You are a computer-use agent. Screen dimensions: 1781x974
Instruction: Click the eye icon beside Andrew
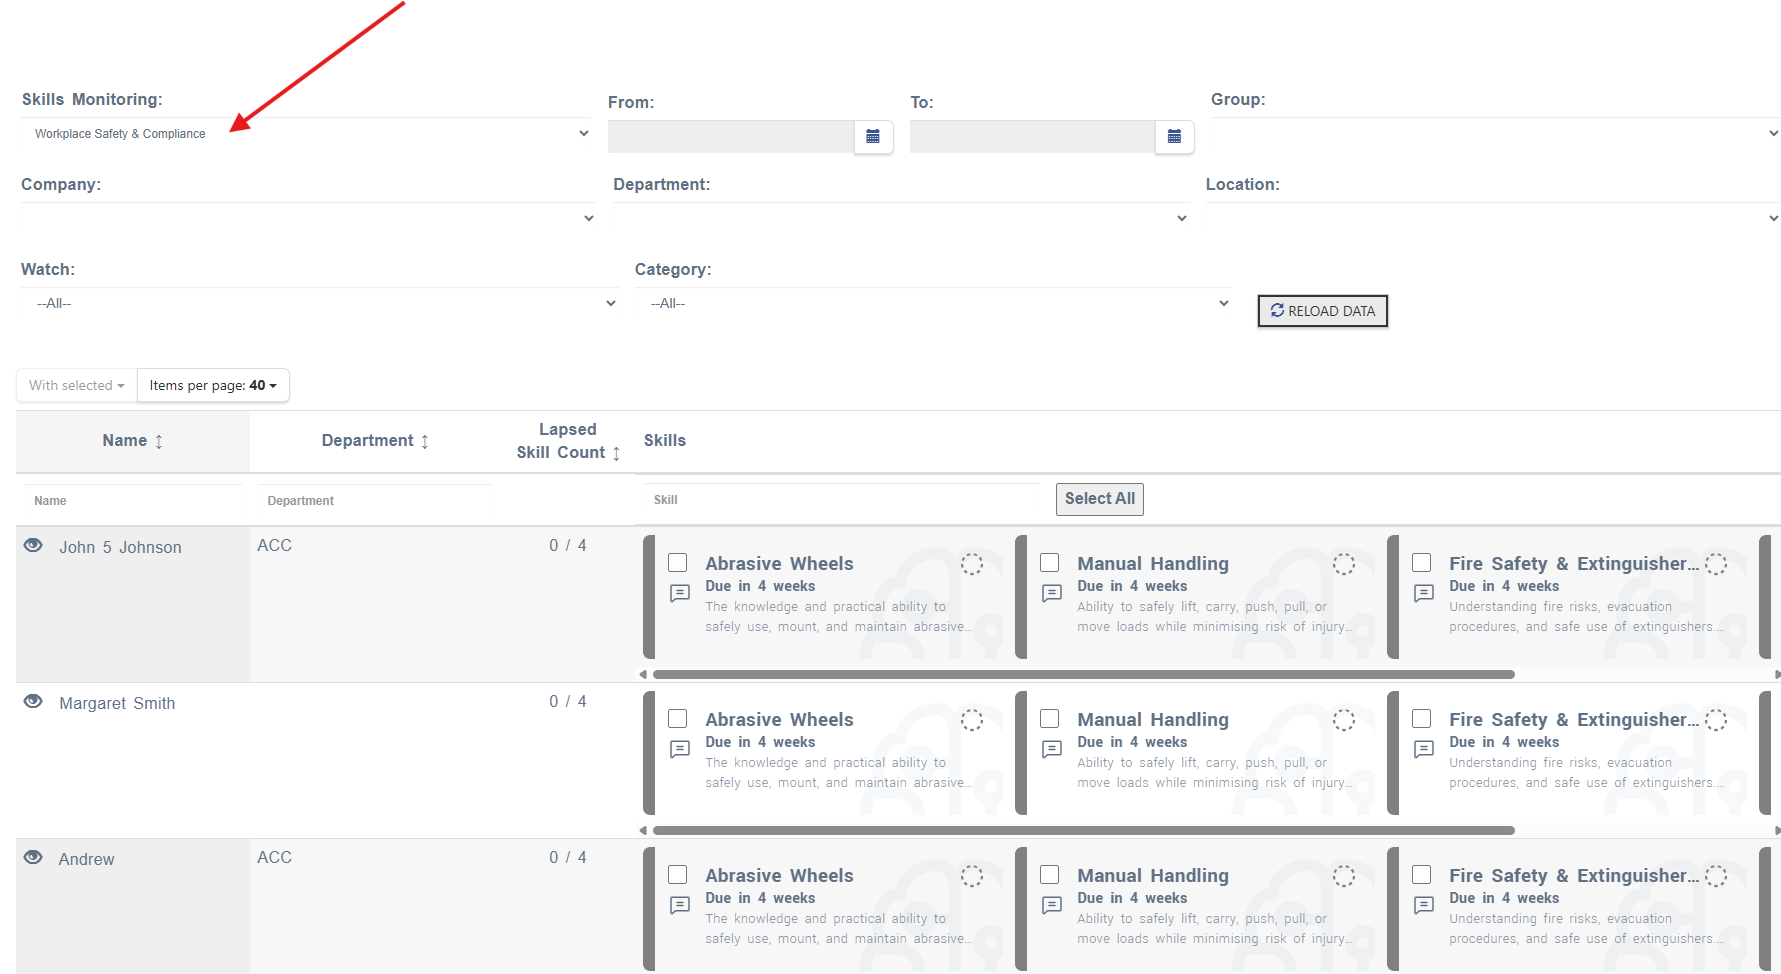pos(33,858)
